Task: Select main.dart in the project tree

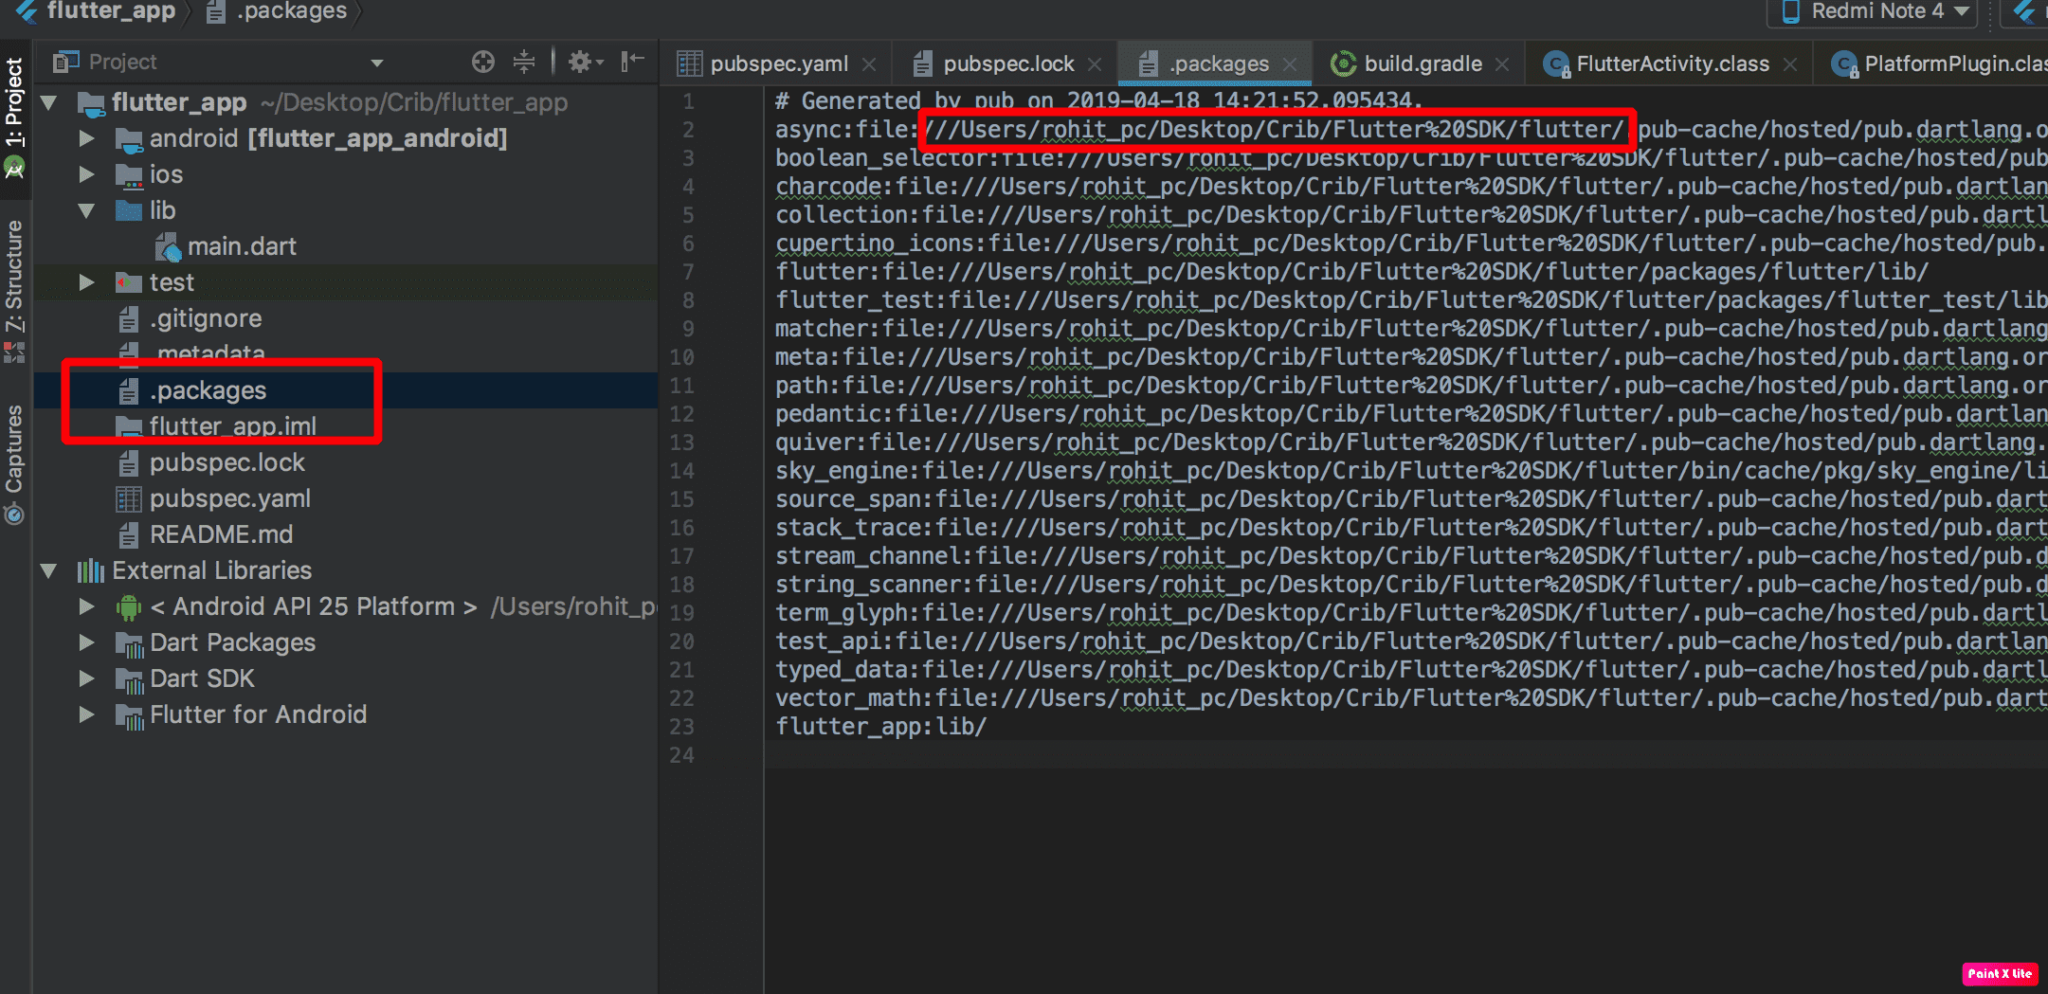Action: 242,246
